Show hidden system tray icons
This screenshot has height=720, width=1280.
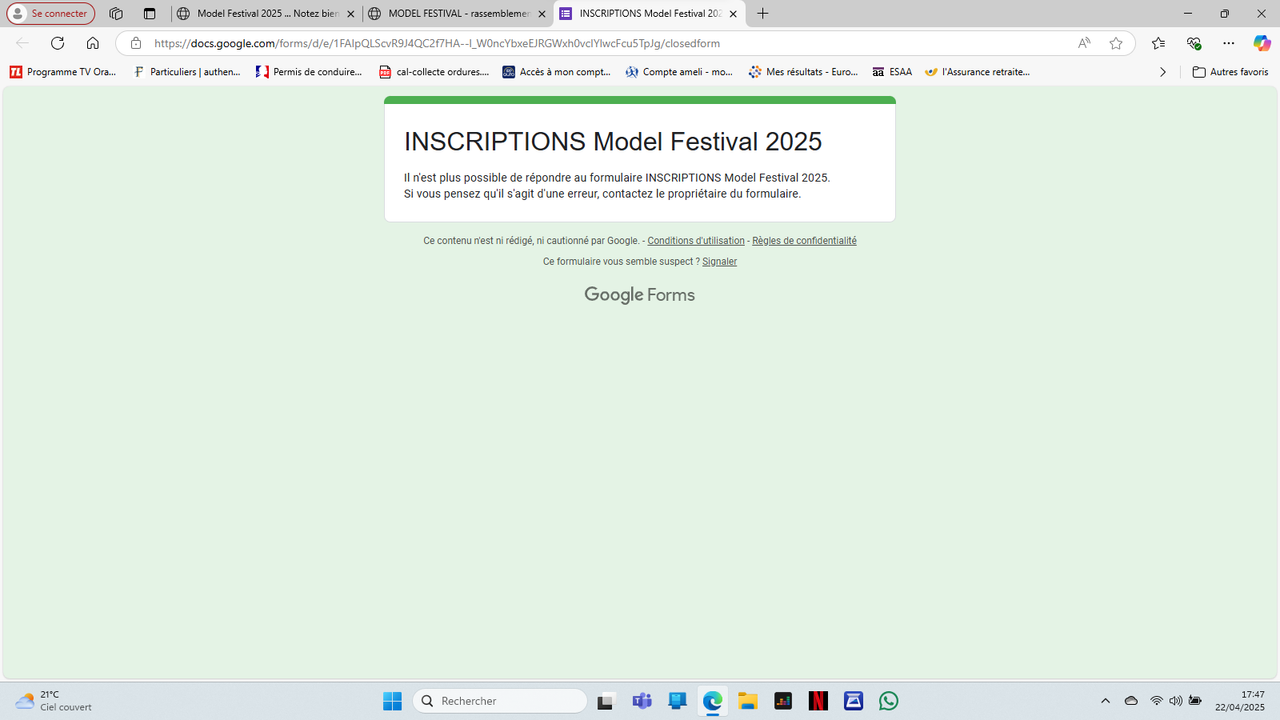point(1105,701)
